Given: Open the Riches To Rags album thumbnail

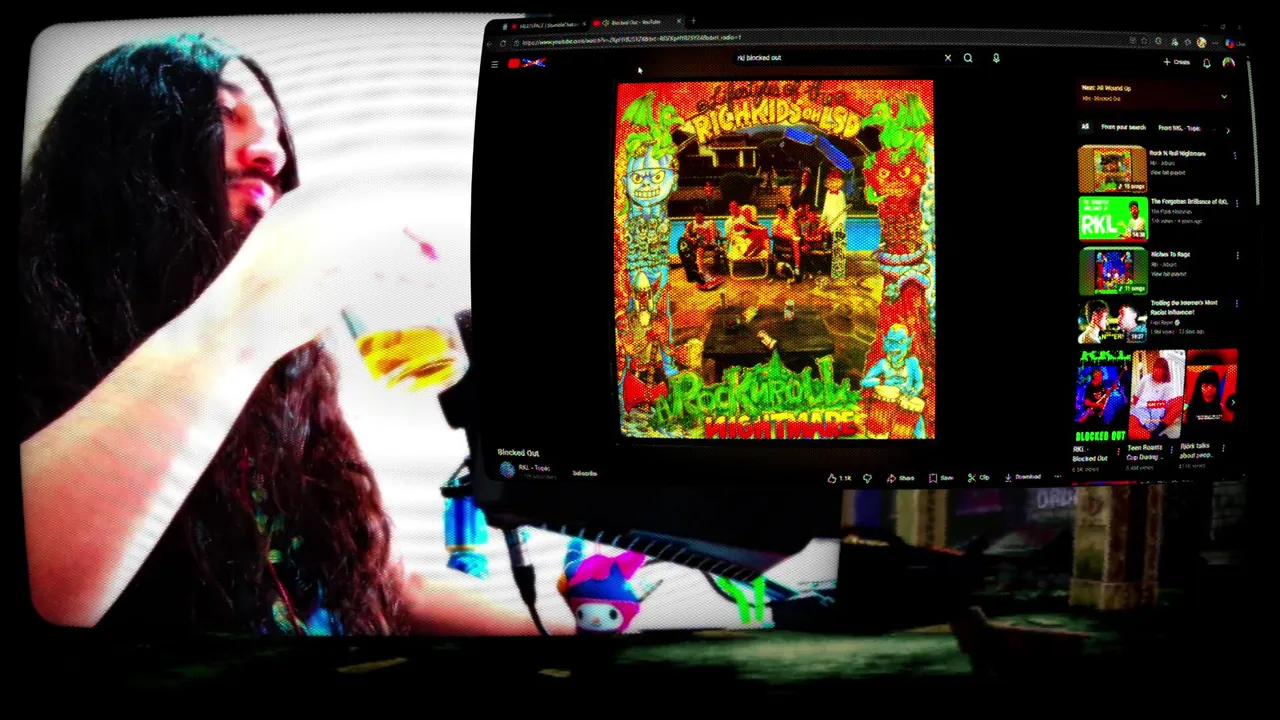Looking at the screenshot, I should pyautogui.click(x=1112, y=270).
